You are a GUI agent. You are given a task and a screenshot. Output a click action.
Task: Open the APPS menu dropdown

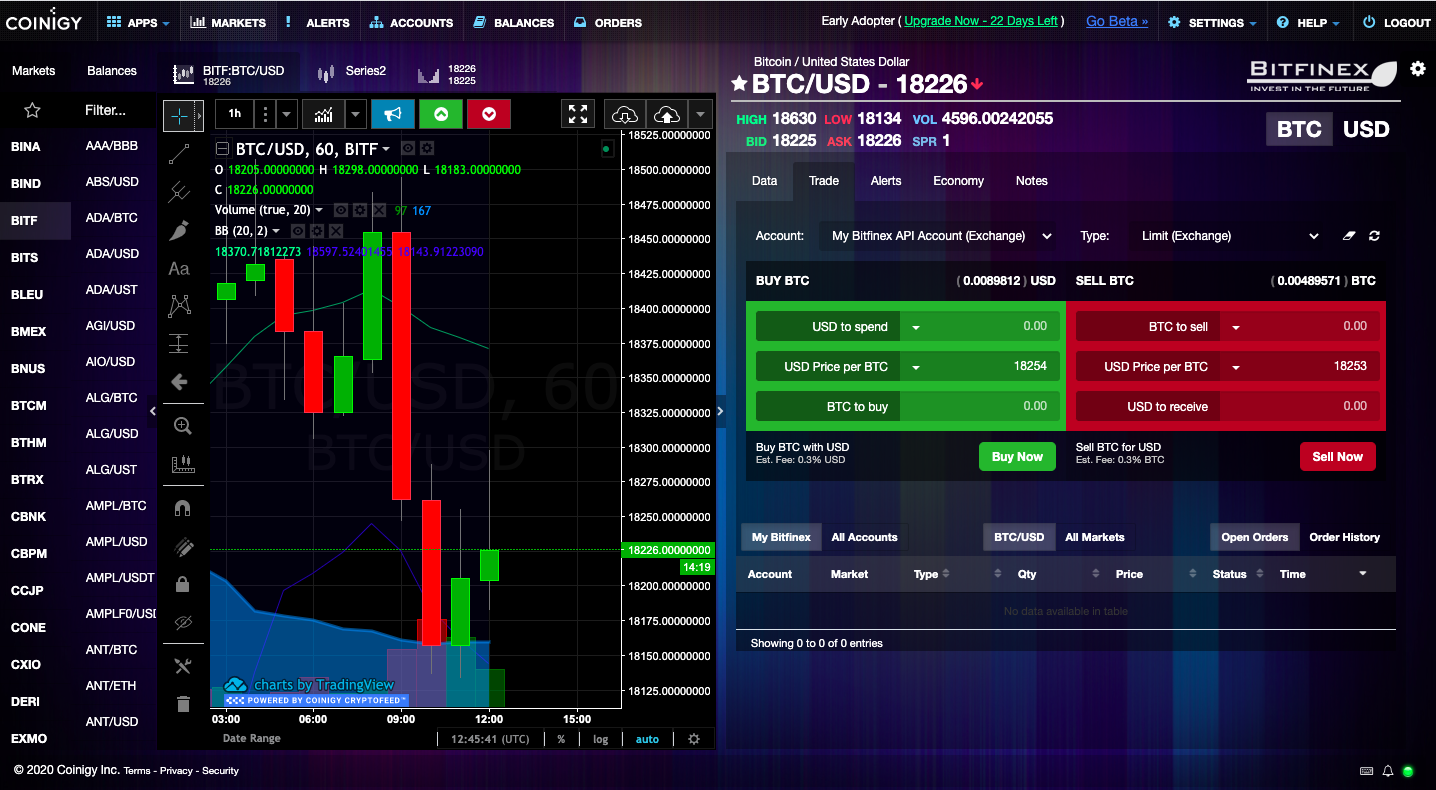(x=138, y=22)
